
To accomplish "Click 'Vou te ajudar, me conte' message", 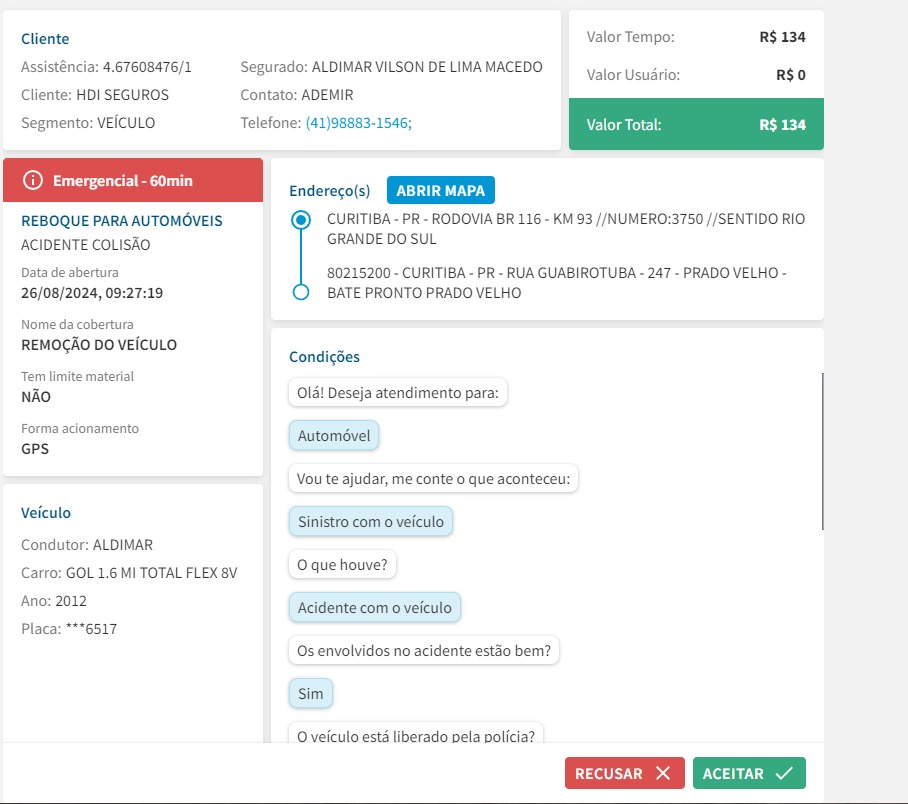I will coord(433,478).
